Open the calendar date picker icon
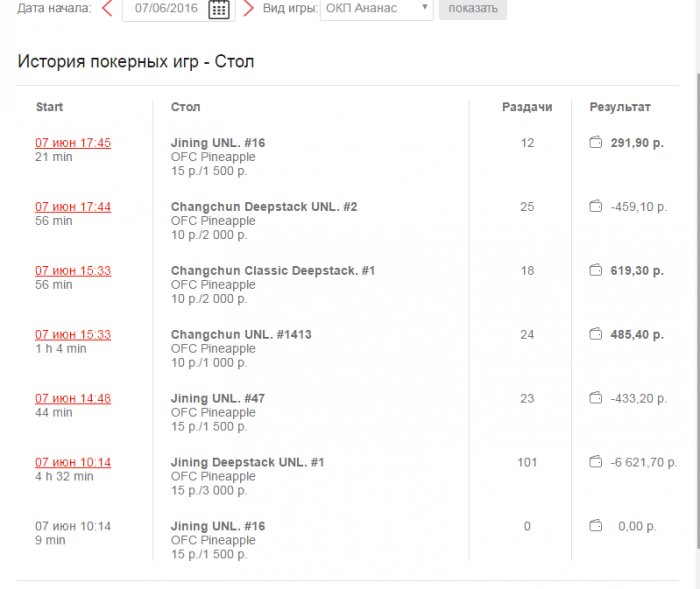The height and width of the screenshot is (589, 700). tap(219, 9)
